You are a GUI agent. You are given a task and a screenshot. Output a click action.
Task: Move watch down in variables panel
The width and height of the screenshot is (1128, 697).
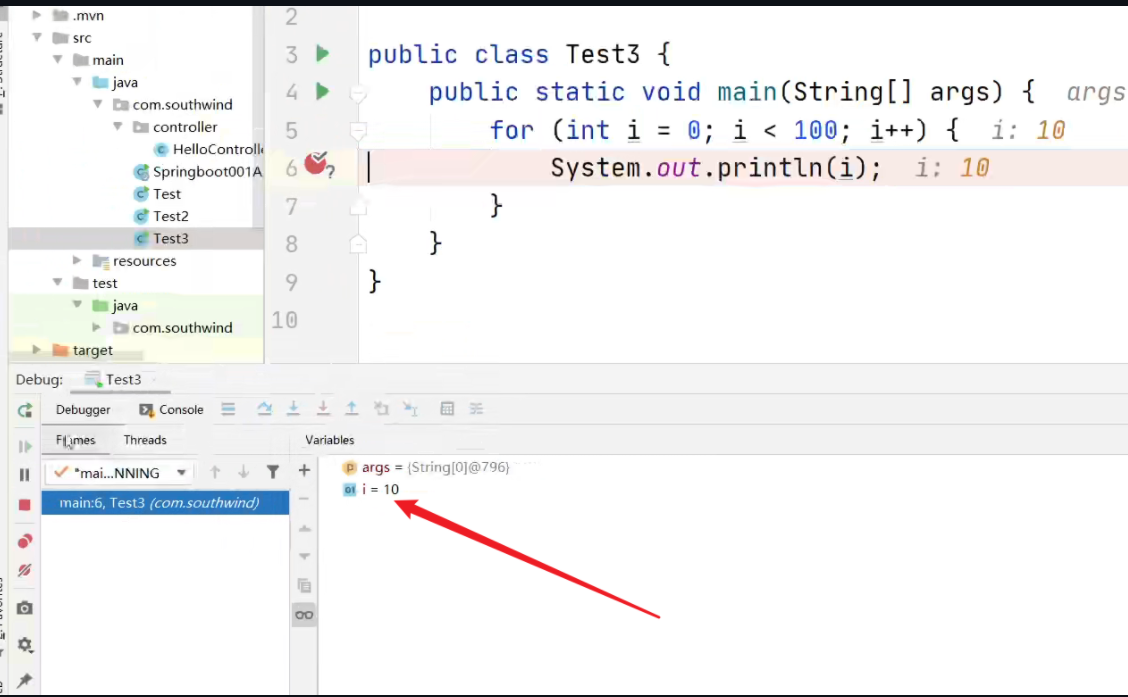tap(304, 557)
